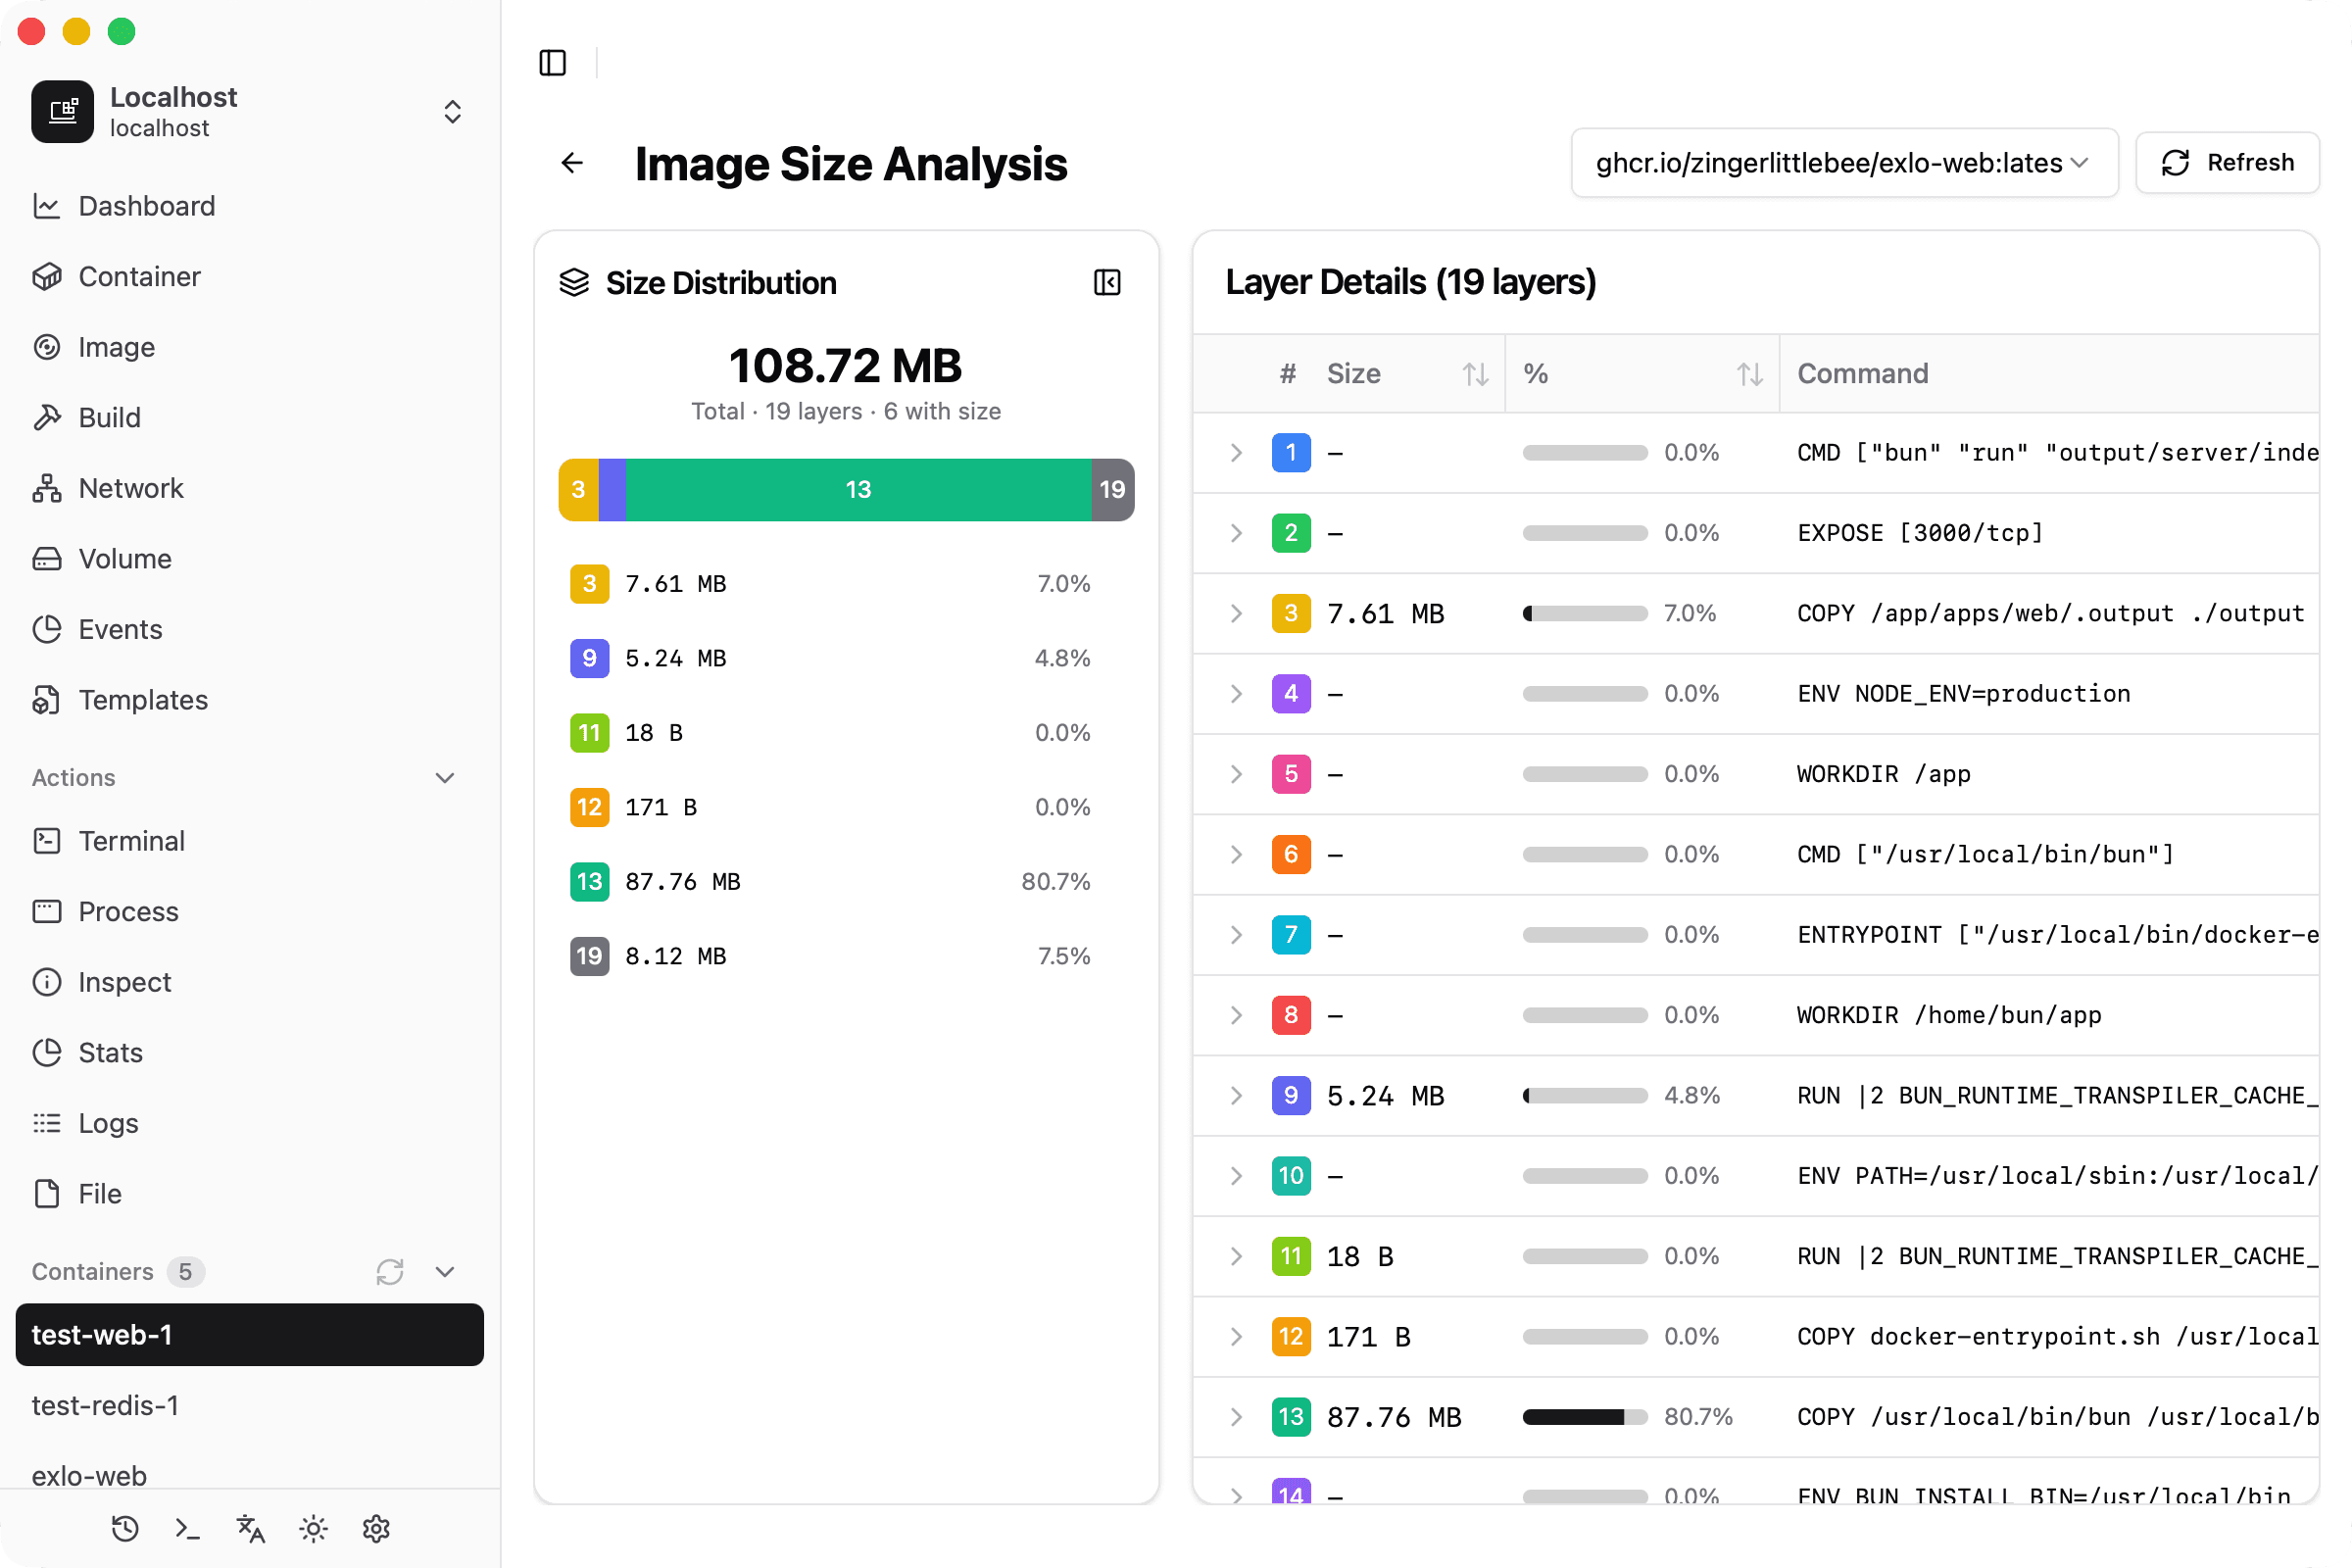2352x1568 pixels.
Task: Open the Volume section
Action: click(x=125, y=558)
